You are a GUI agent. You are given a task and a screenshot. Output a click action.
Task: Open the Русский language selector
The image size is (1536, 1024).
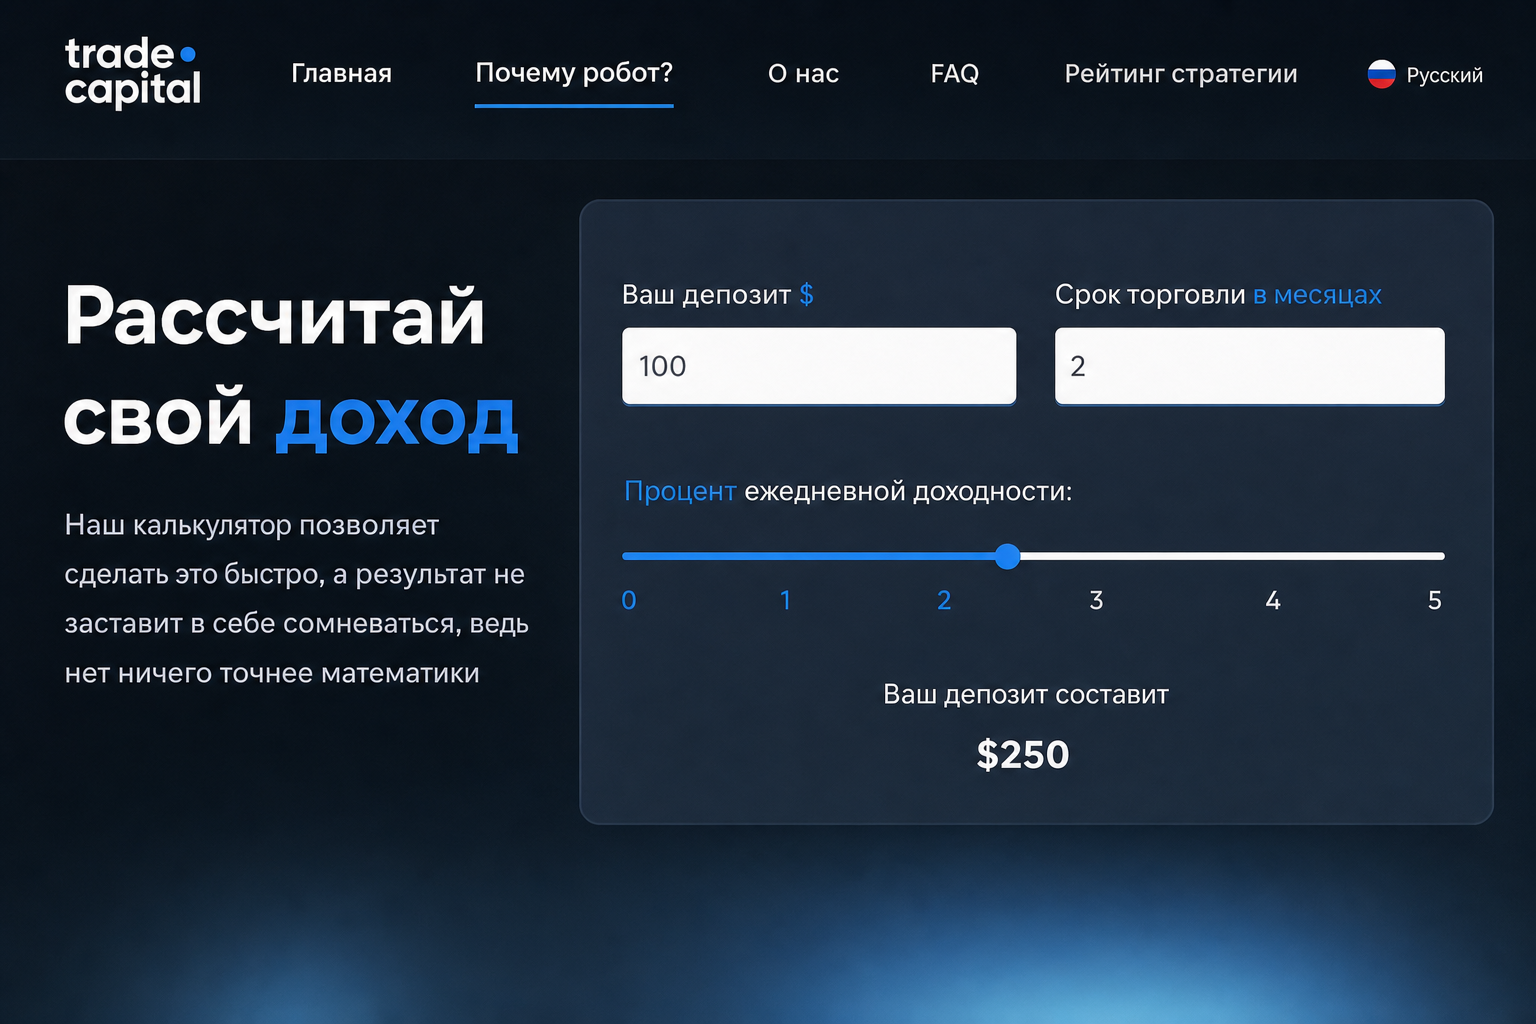[x=1425, y=74]
